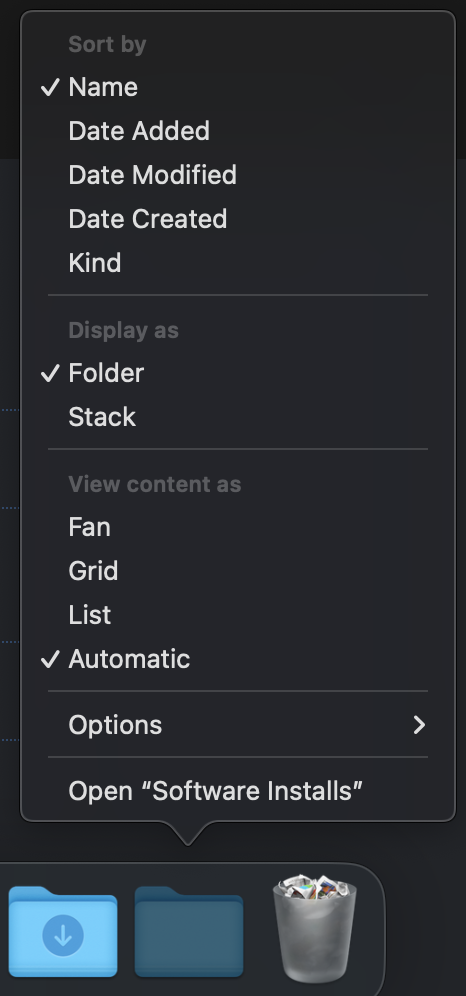View content as Grid
This screenshot has height=996, width=466.
pos(238,570)
